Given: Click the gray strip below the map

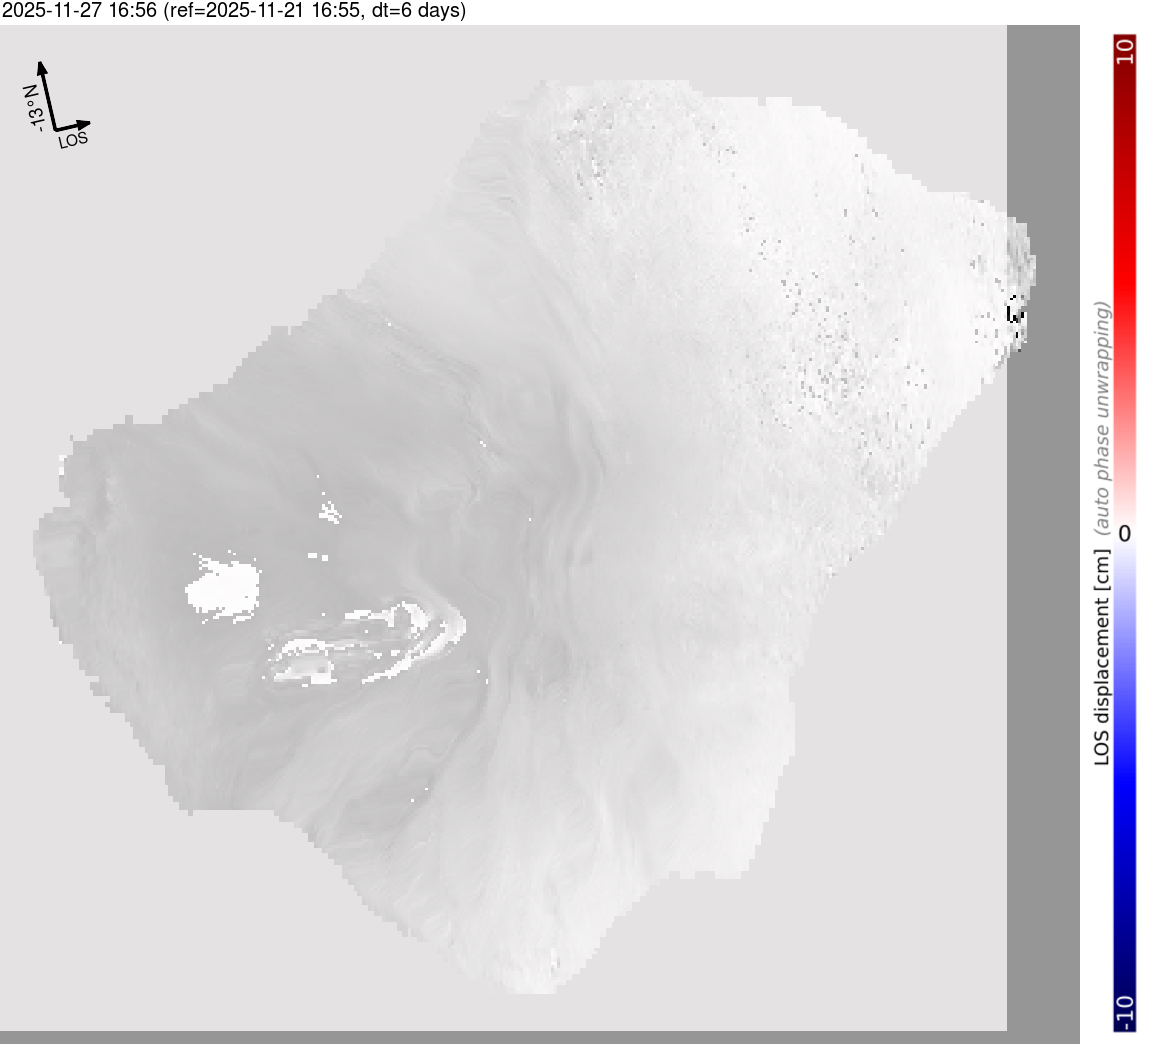Looking at the screenshot, I should (x=500, y=1037).
